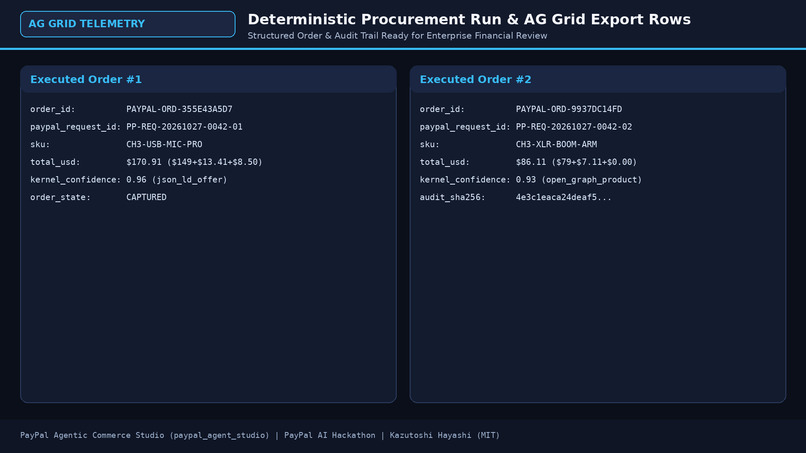Click the Structured Order & Audit Trail subtitle
The image size is (806, 453).
click(397, 36)
